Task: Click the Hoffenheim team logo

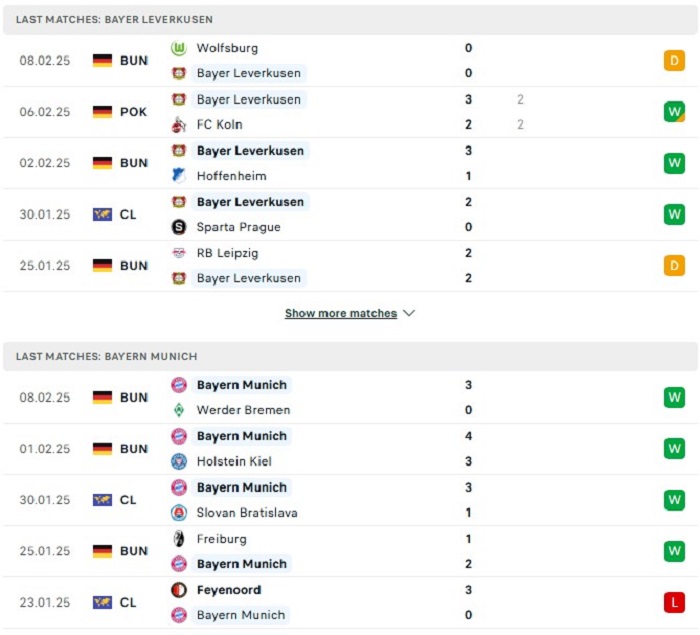Action: (x=179, y=176)
